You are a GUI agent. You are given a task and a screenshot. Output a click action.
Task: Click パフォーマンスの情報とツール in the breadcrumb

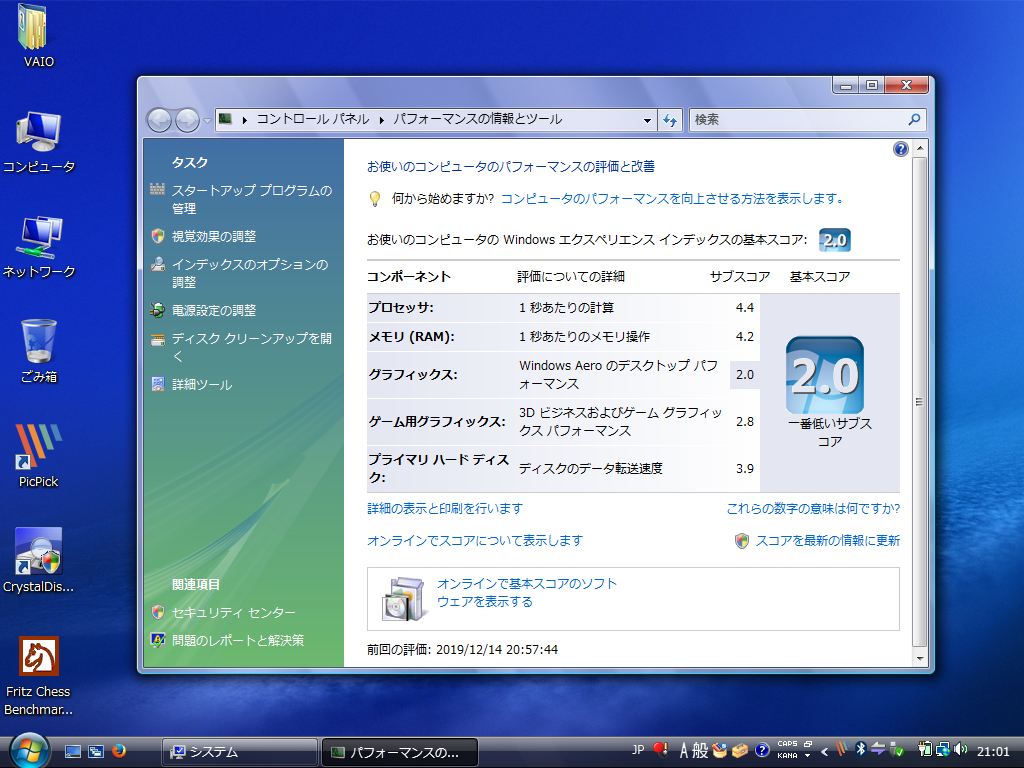[x=477, y=120]
